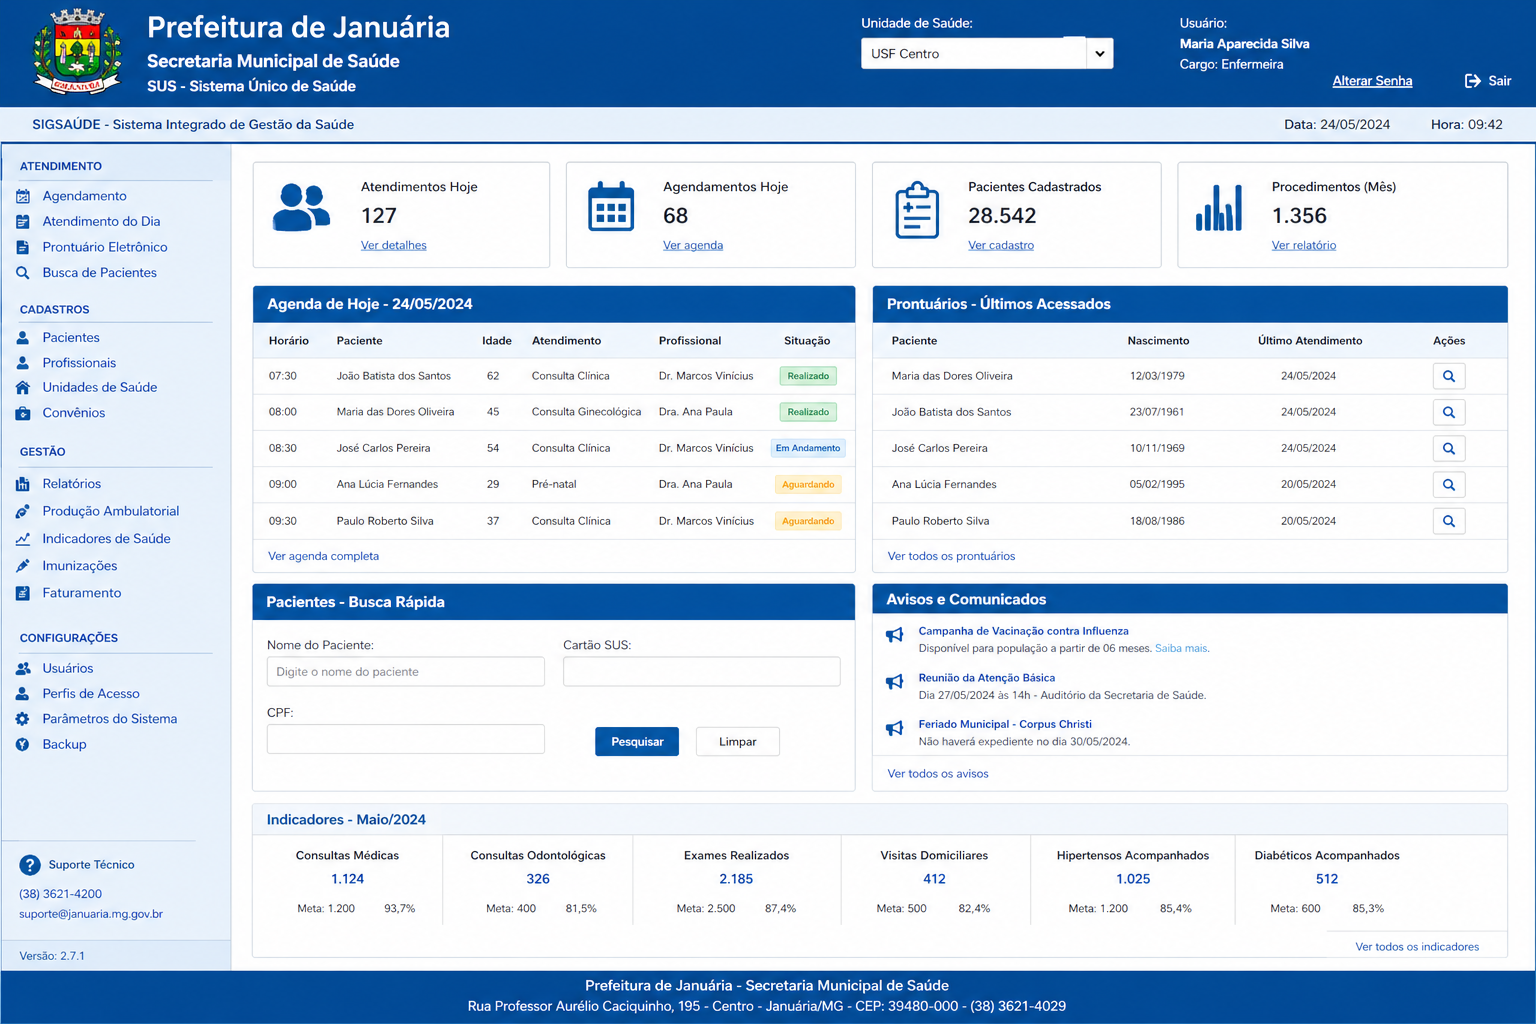Open Prontuário Eletrônico in sidebar

[x=104, y=247]
